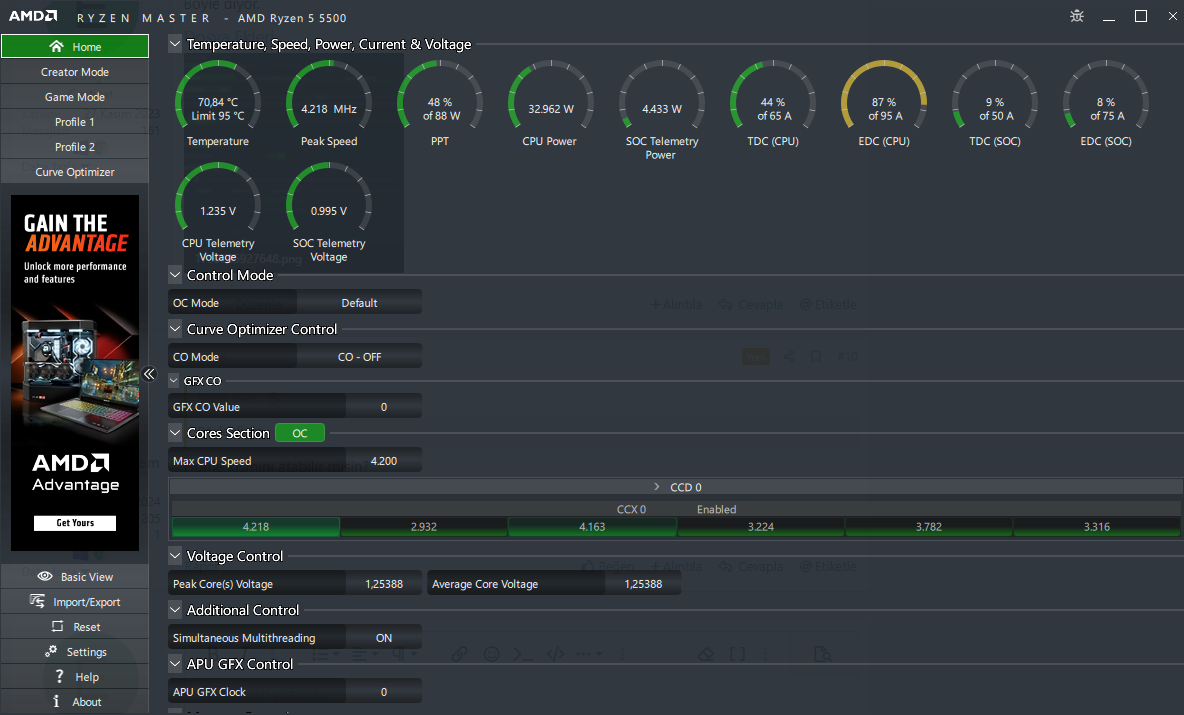
Task: Click the Reset square icon
Action: (x=57, y=626)
